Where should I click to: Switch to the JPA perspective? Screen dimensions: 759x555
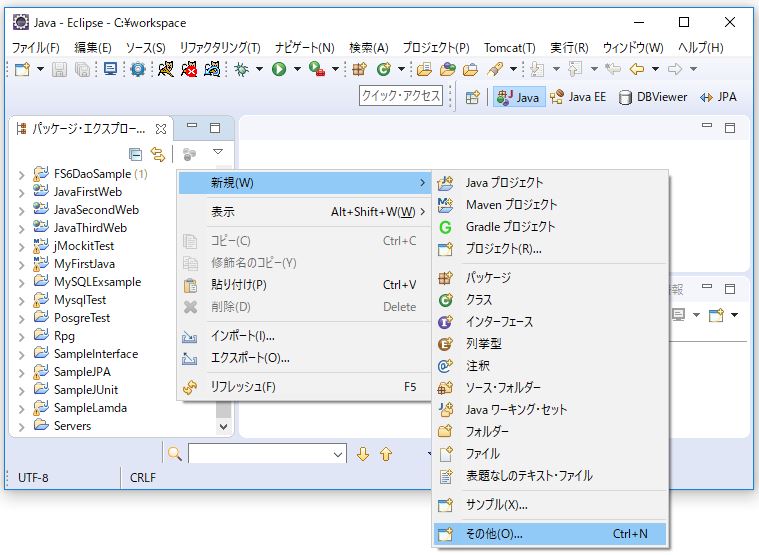tap(718, 97)
